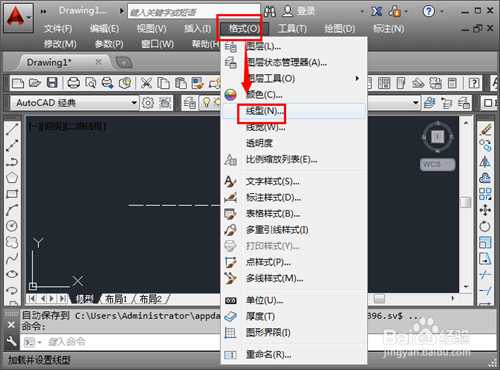Select the Polygon tool
The height and width of the screenshot is (370, 500).
pos(12,178)
